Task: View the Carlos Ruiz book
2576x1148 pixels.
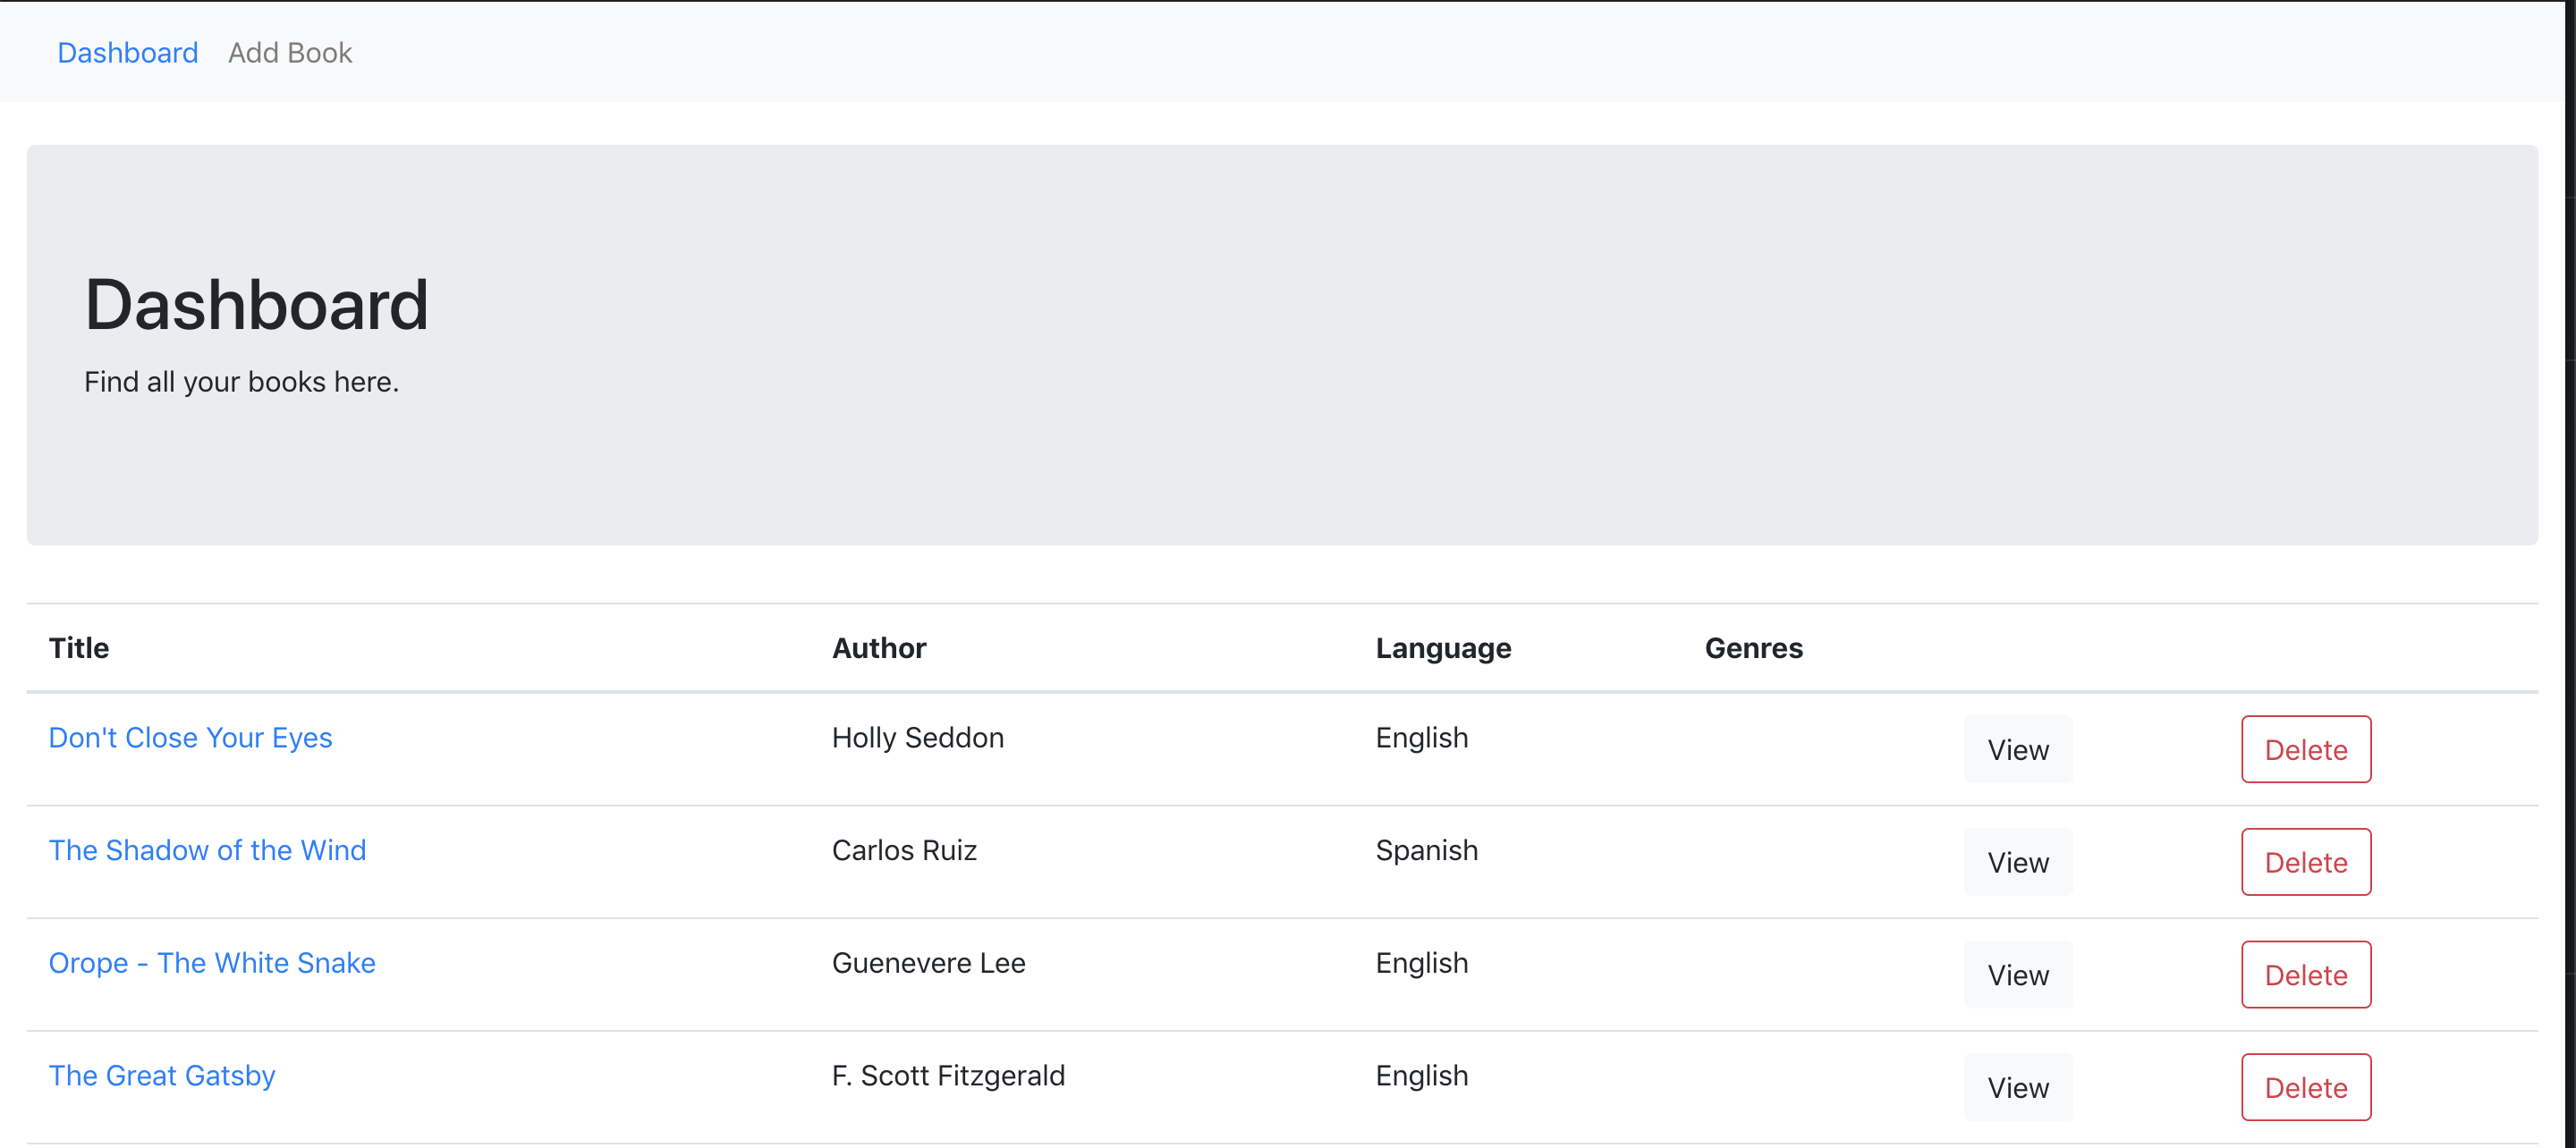Action: pos(2017,863)
